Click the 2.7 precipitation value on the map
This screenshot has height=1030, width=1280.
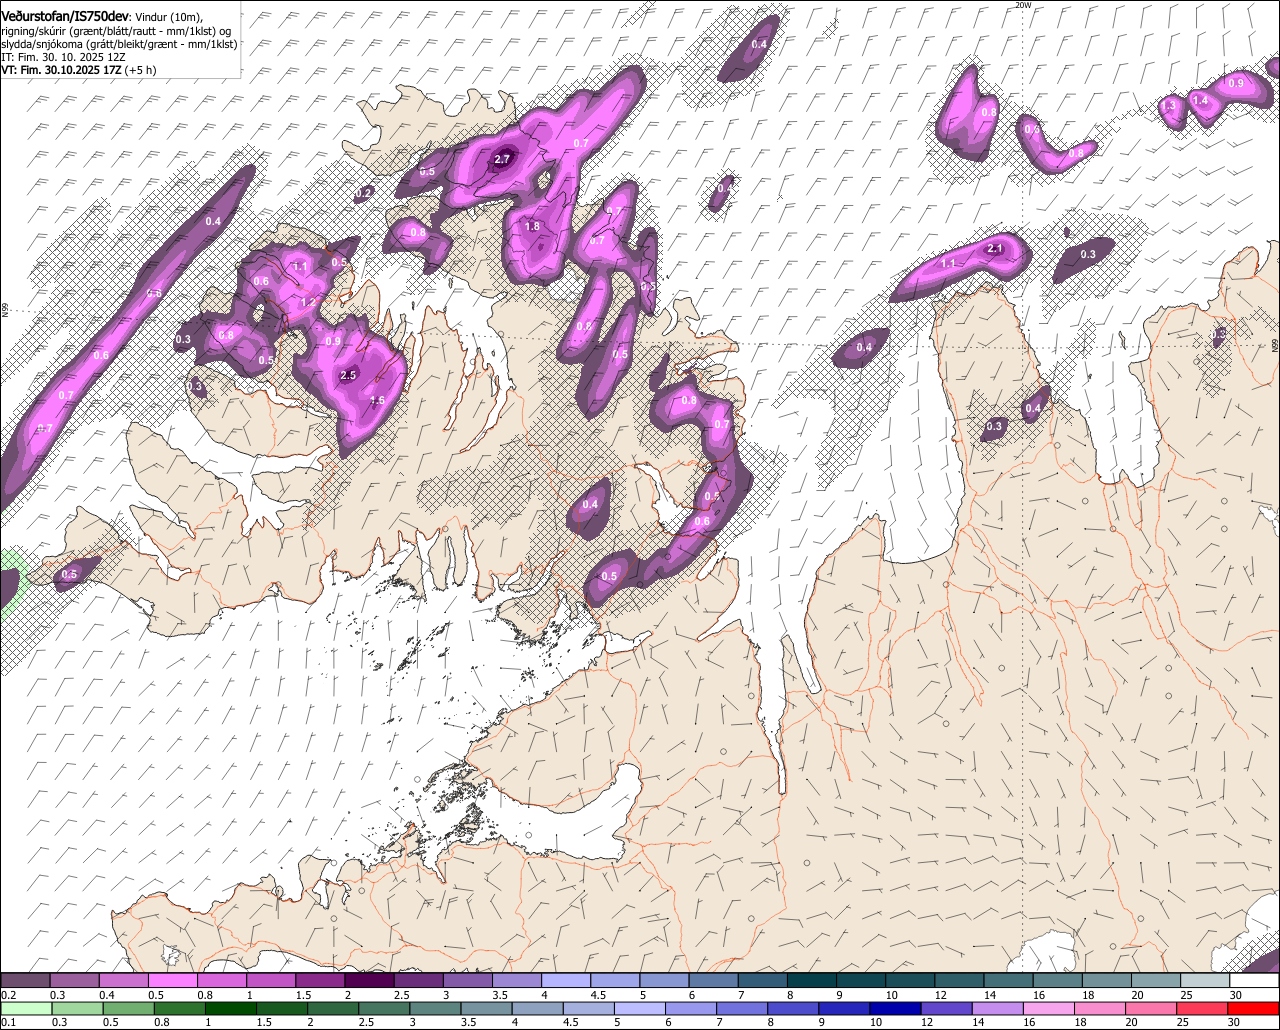click(503, 159)
